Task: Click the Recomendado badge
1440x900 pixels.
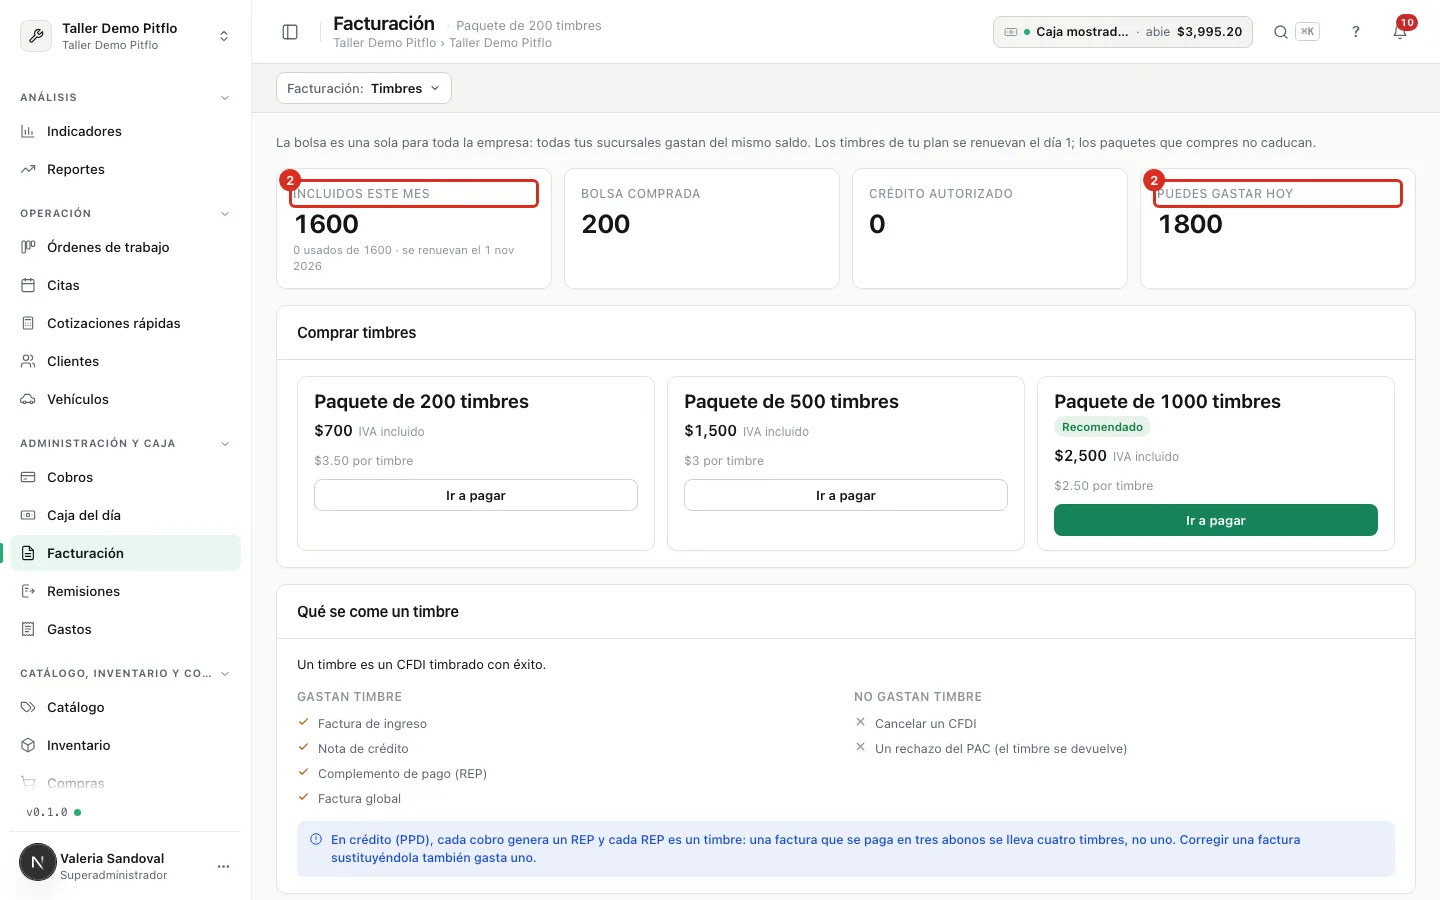Action: click(1102, 427)
